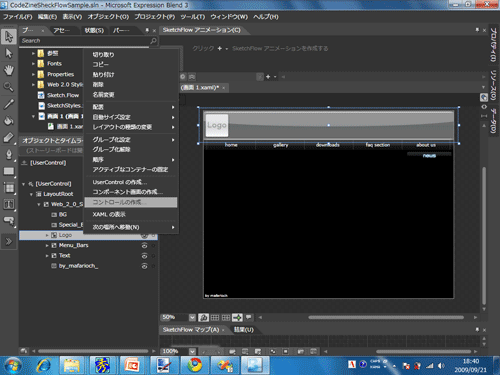The width and height of the screenshot is (500, 375).
Task: Choose 切り取り from context menu
Action: click(x=131, y=54)
